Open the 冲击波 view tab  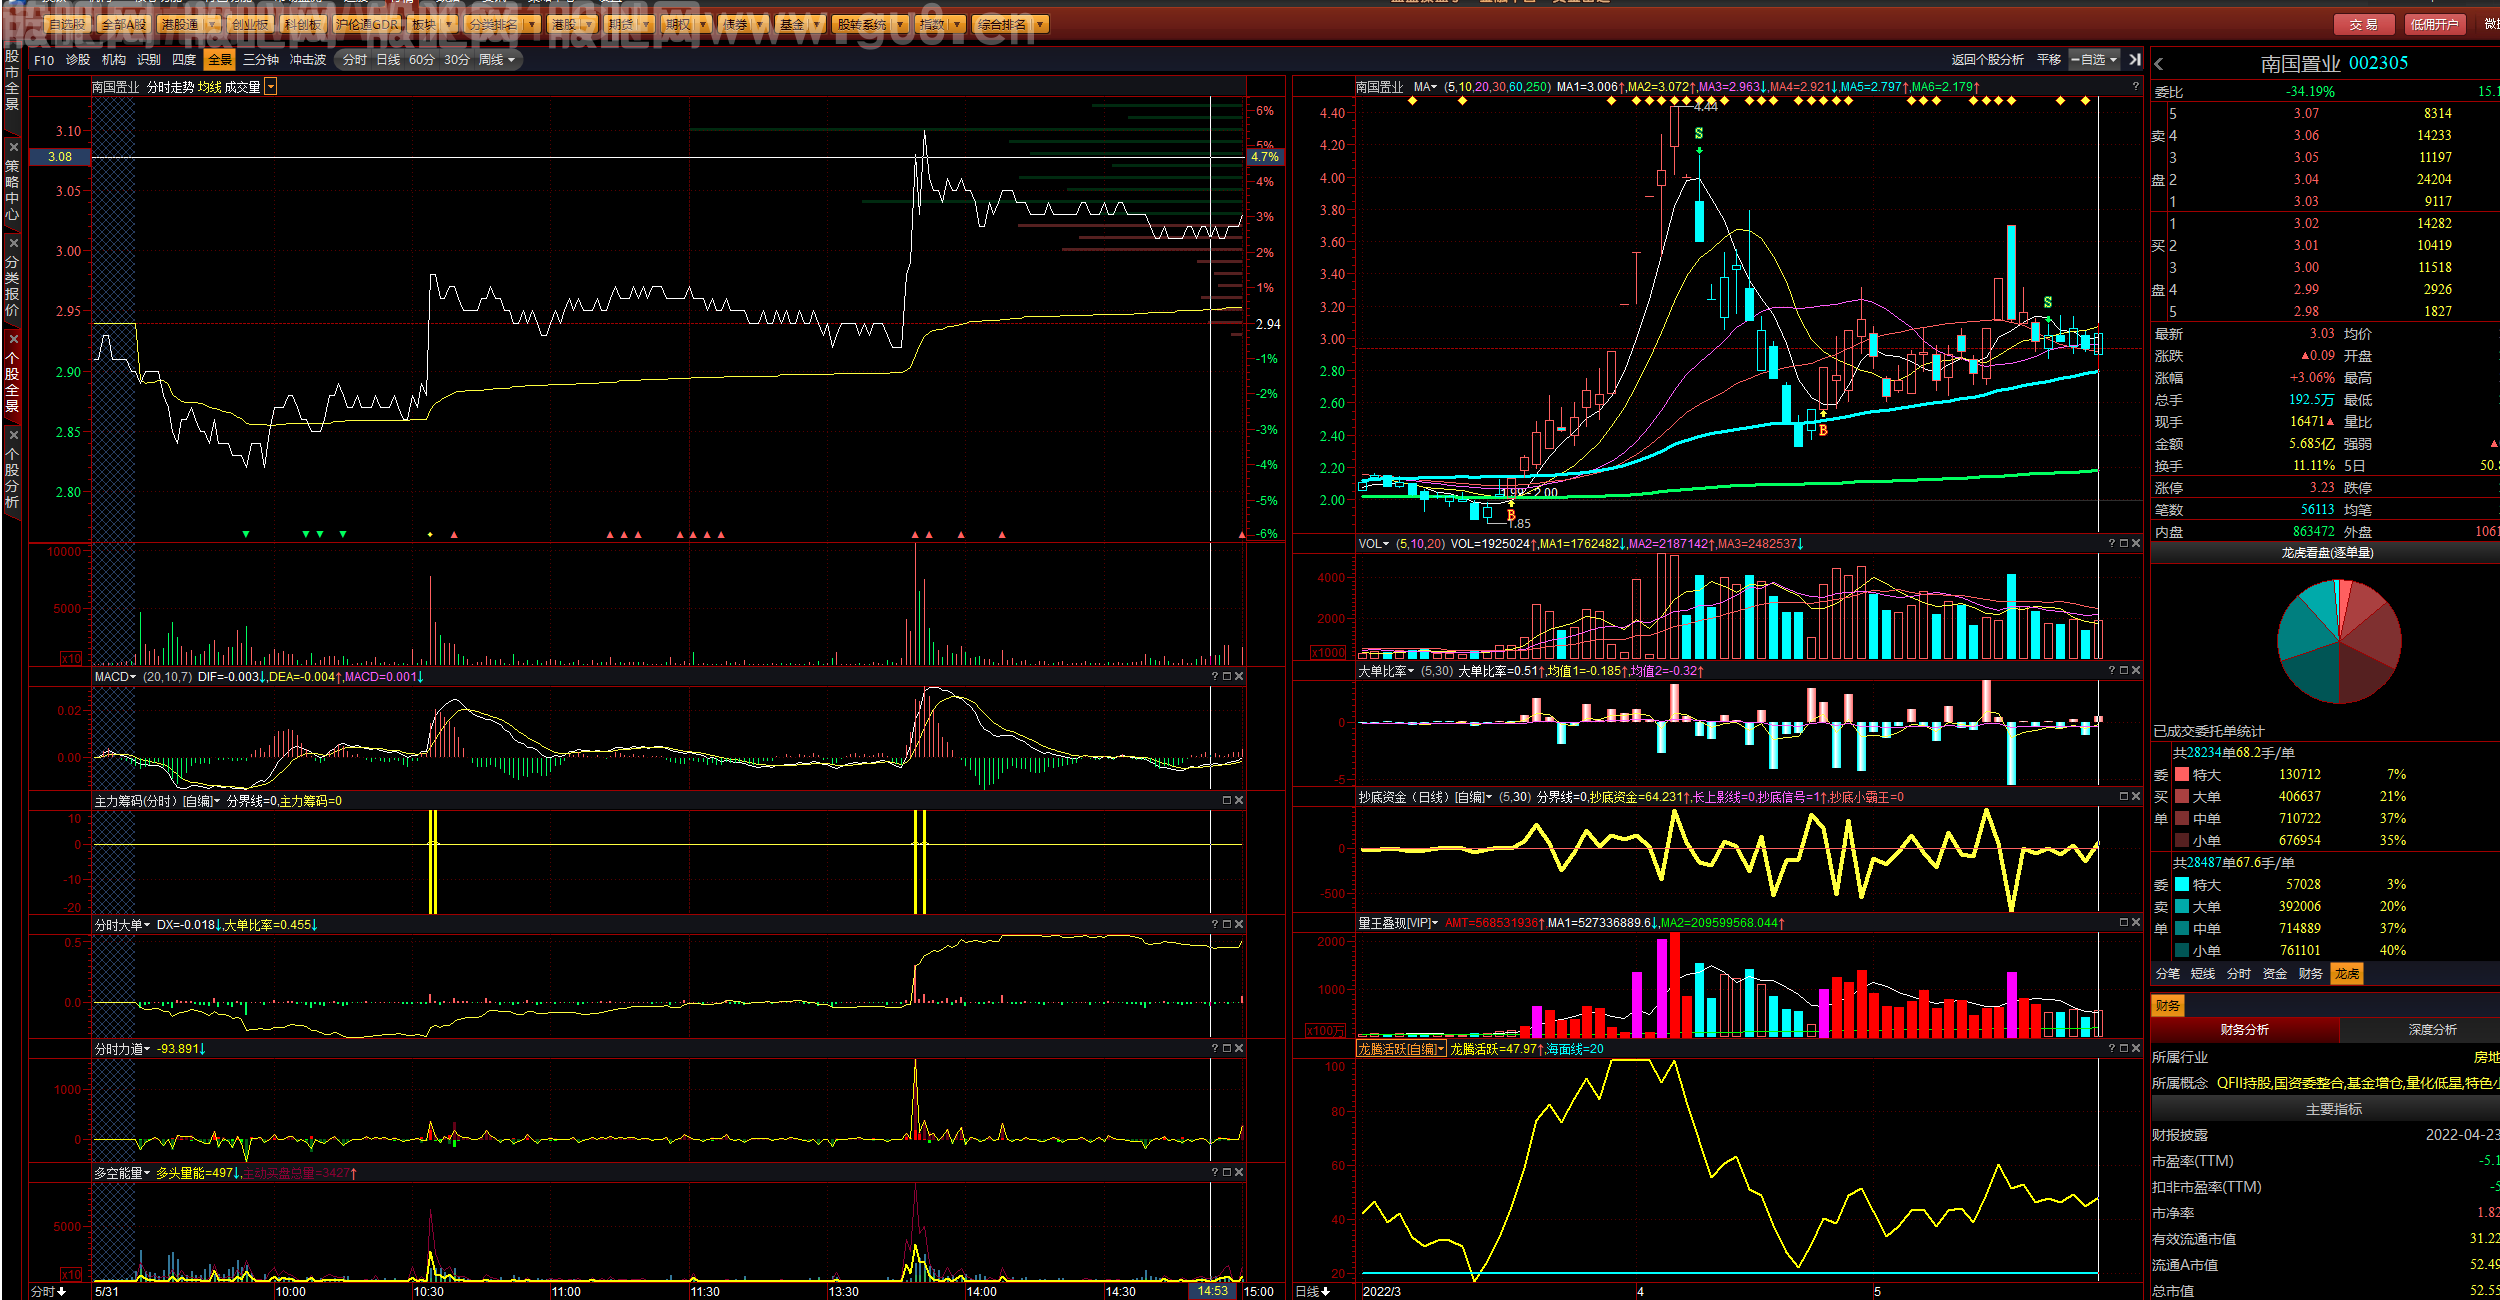308,60
